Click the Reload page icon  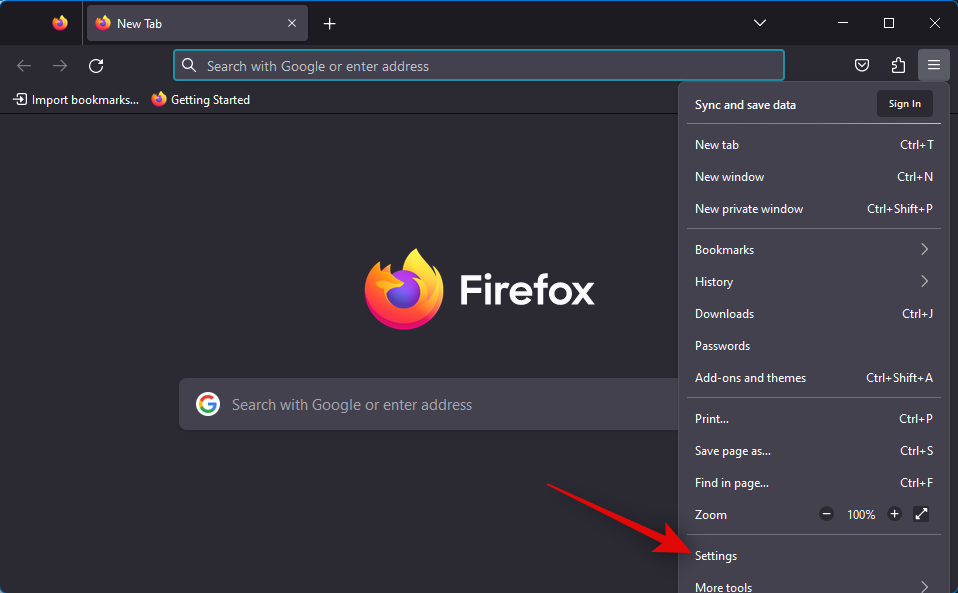[96, 66]
